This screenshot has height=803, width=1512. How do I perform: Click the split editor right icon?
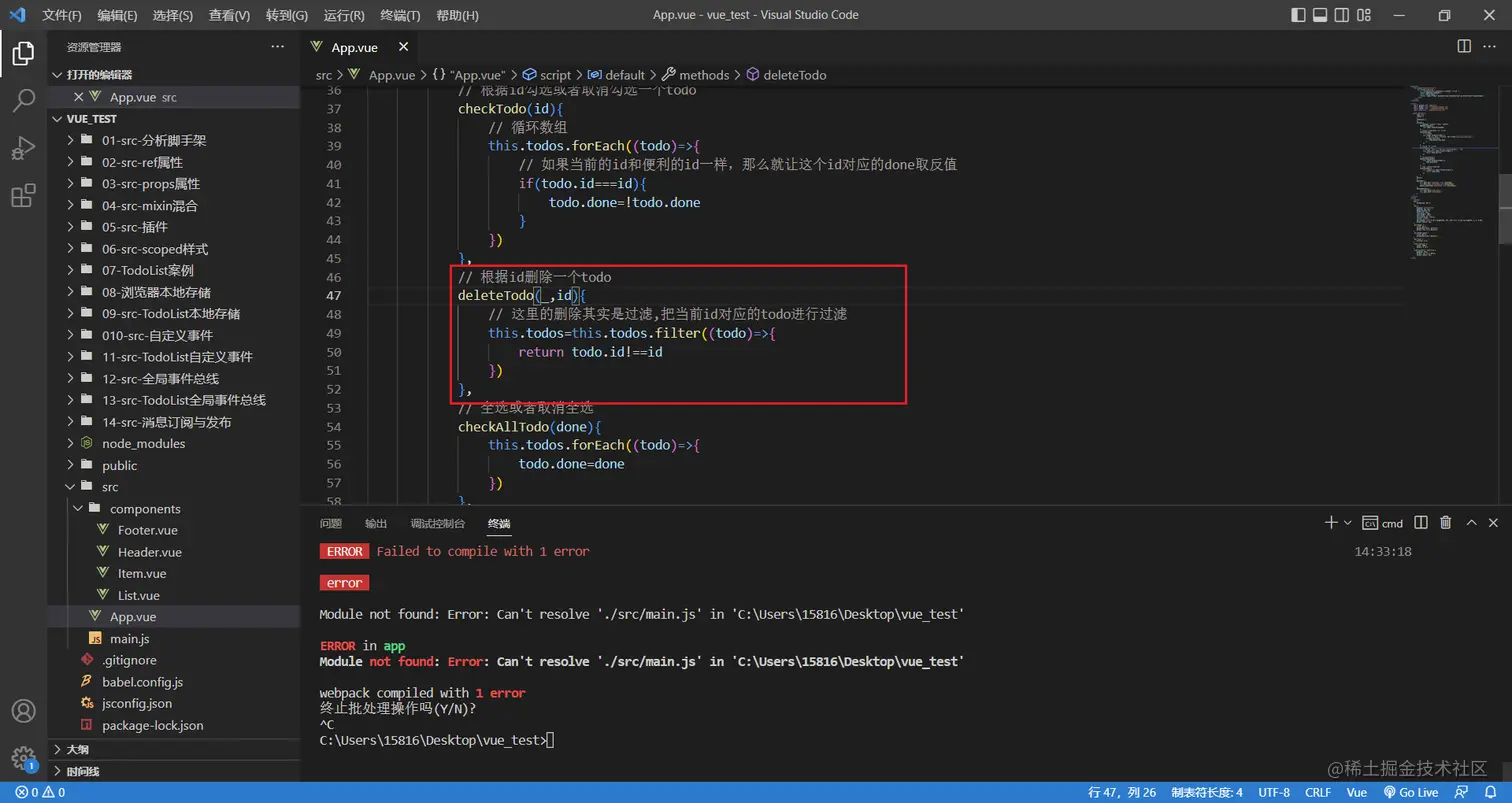[x=1464, y=46]
